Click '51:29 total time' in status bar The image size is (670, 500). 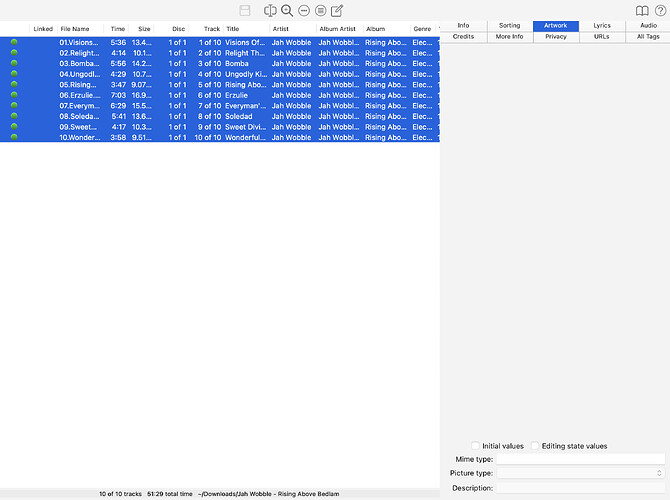tap(170, 494)
